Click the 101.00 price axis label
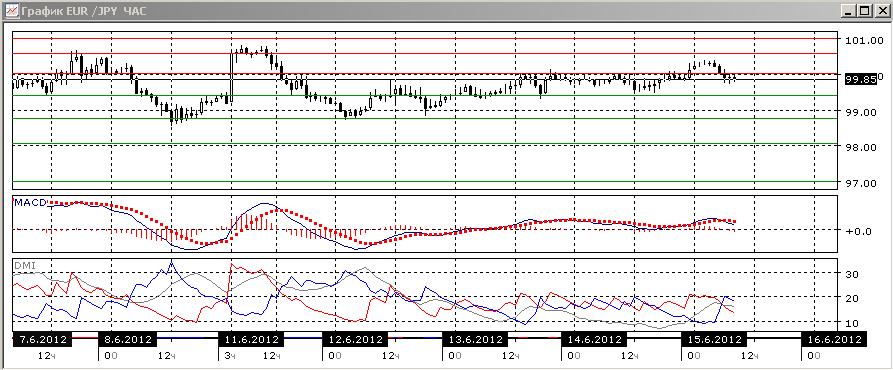 coord(861,40)
